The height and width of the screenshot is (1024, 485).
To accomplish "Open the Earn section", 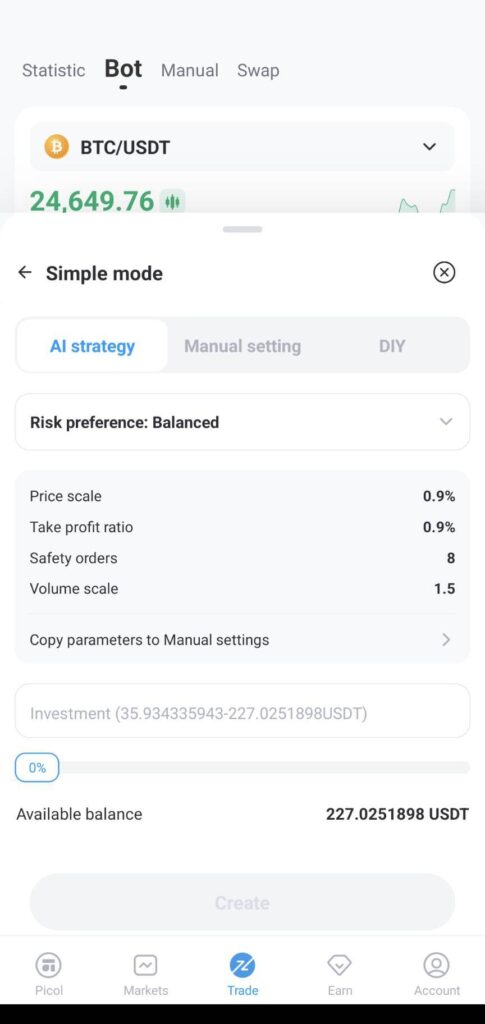I will pyautogui.click(x=339, y=974).
